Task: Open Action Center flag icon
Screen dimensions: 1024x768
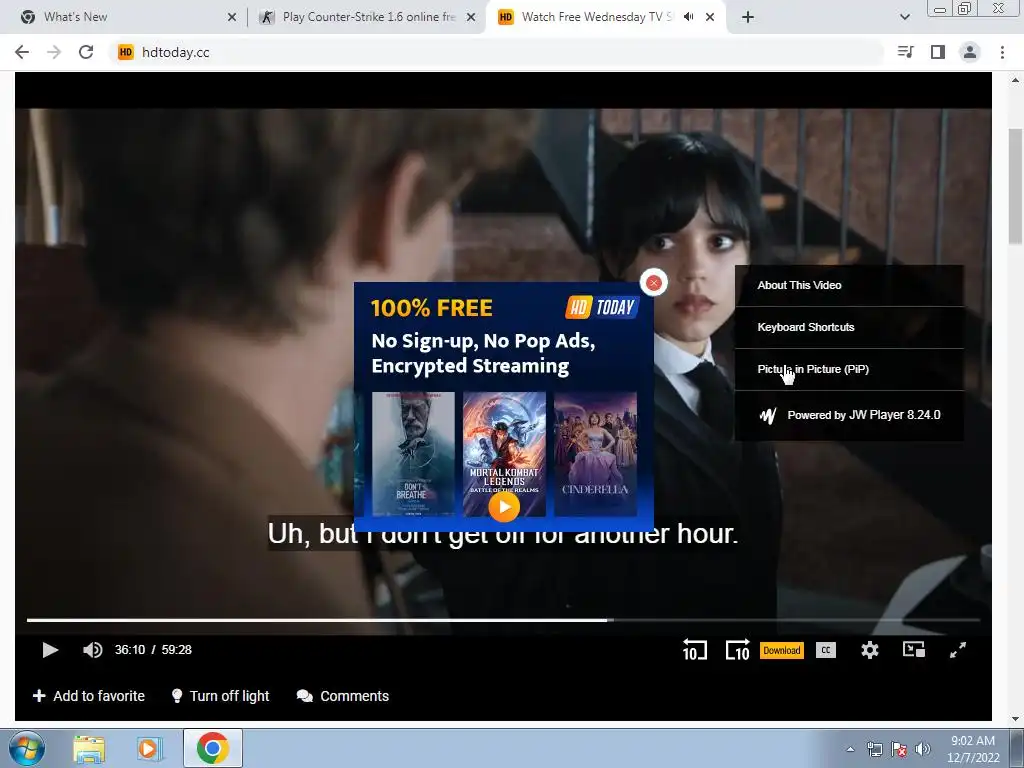Action: click(x=899, y=749)
